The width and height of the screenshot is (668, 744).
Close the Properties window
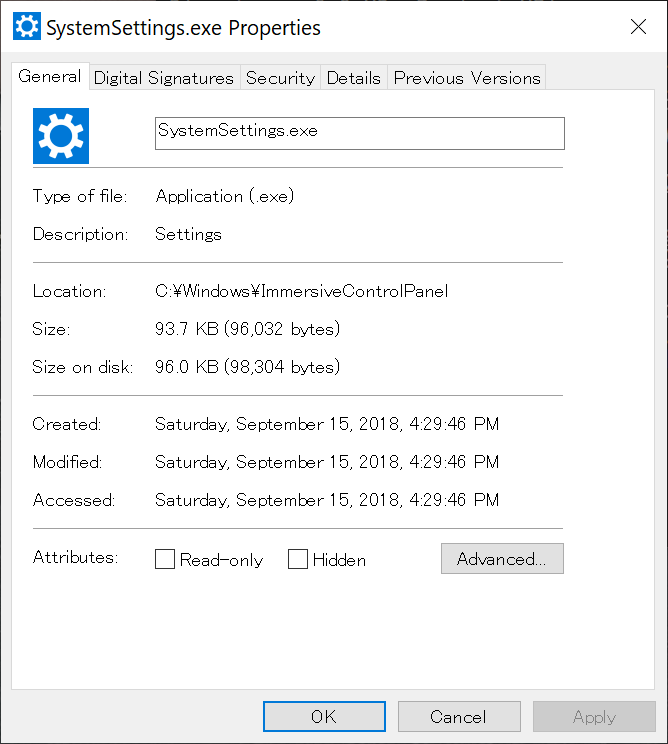[639, 27]
